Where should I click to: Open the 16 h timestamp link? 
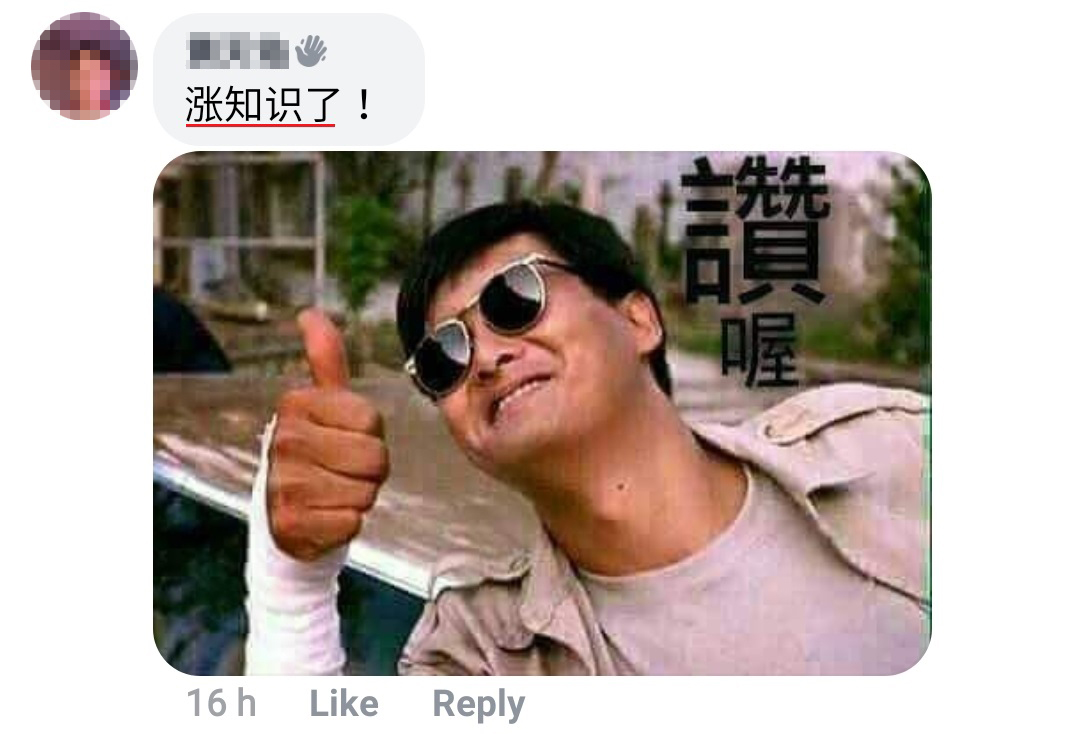(x=221, y=704)
